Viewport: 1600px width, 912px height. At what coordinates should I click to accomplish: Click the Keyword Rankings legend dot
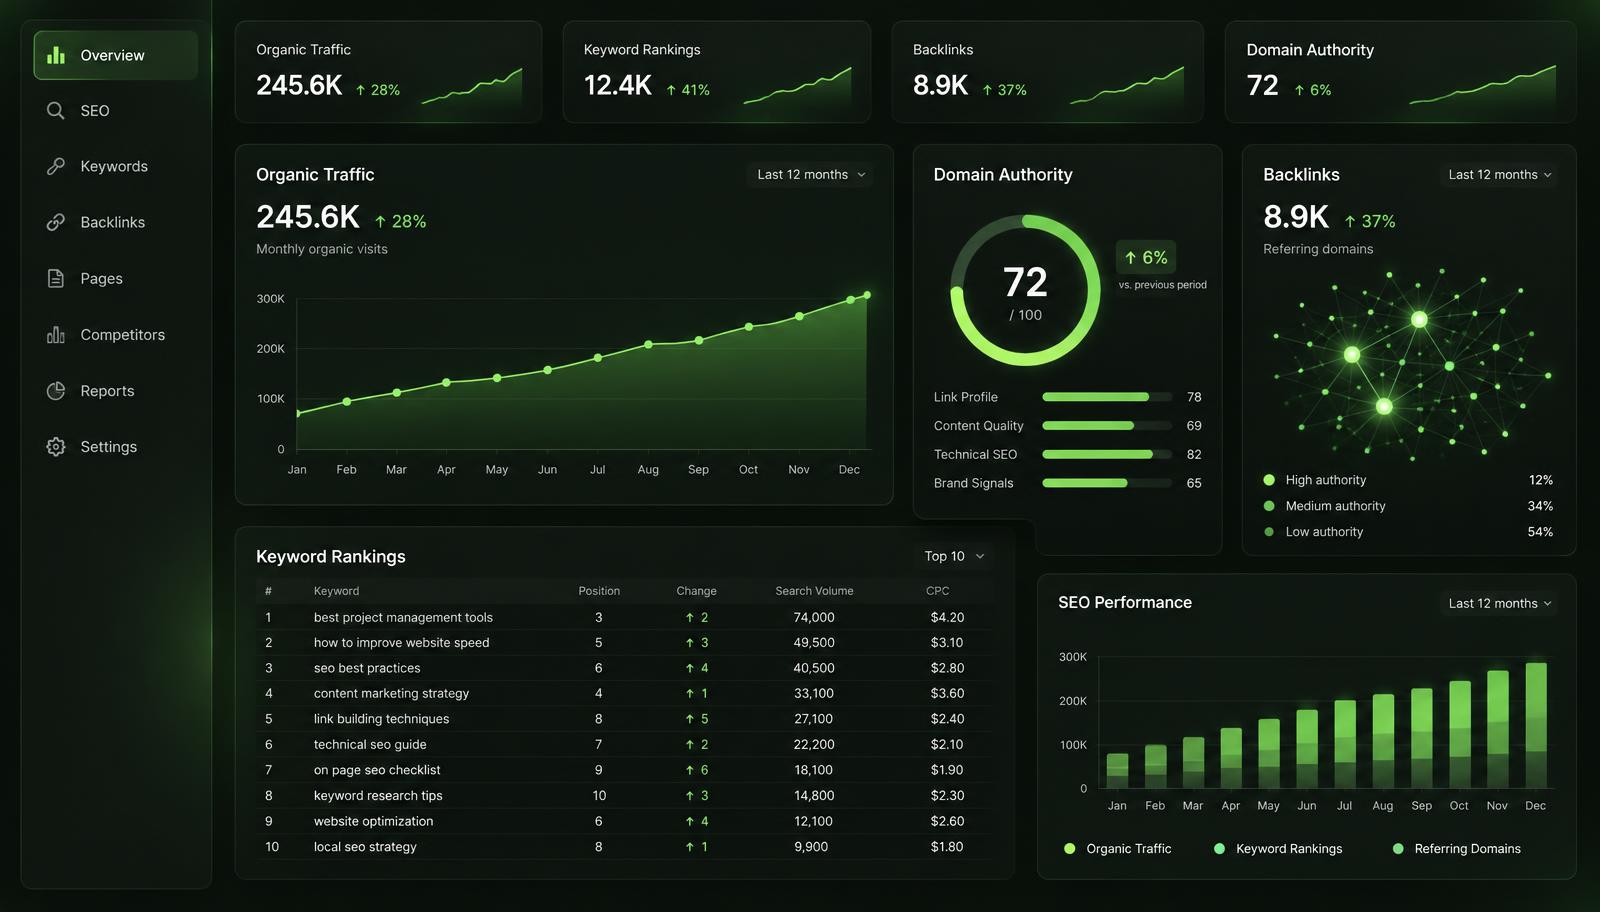(1219, 849)
